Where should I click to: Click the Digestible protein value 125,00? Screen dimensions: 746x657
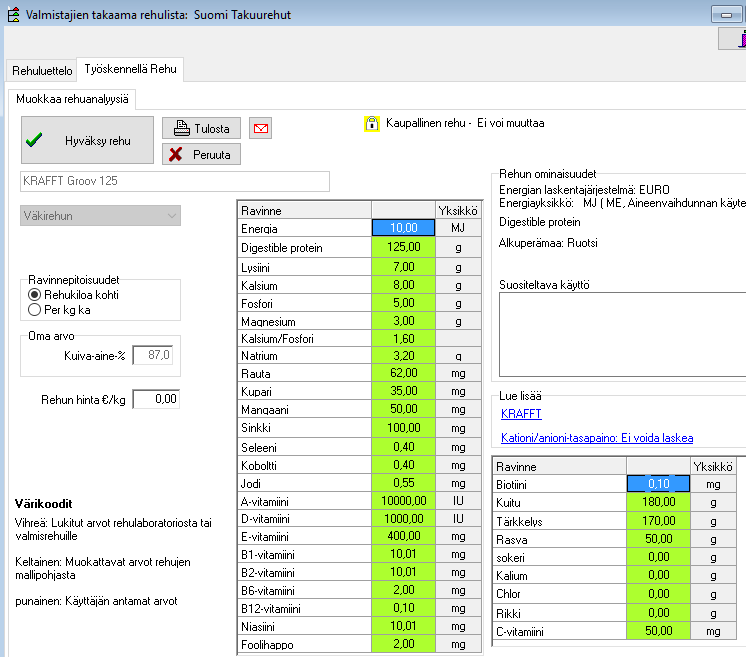pyautogui.click(x=403, y=247)
